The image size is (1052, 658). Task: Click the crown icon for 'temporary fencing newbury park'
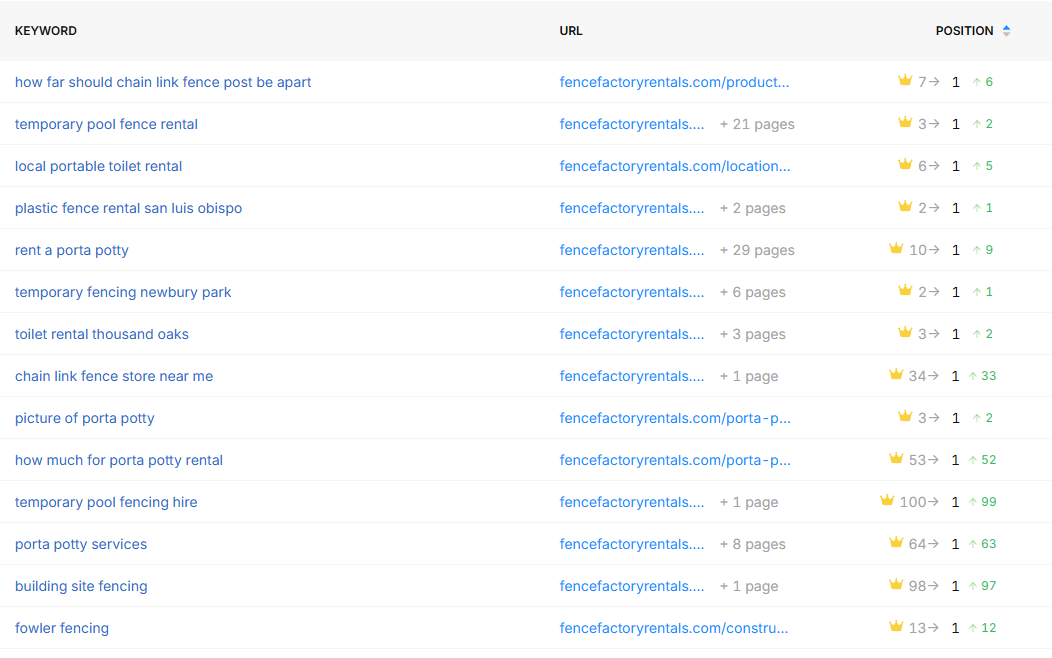point(905,290)
